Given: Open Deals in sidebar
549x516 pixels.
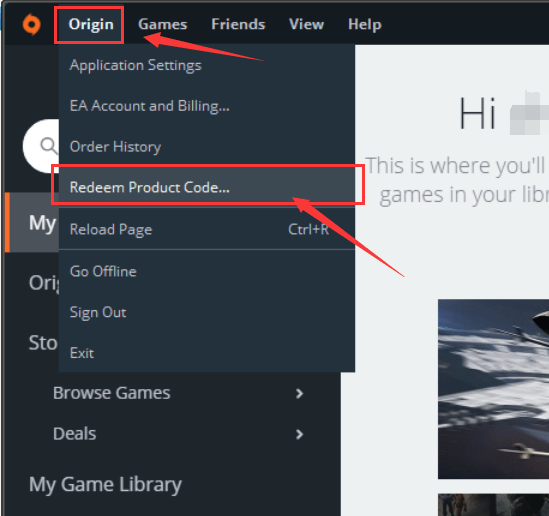Looking at the screenshot, I should pyautogui.click(x=75, y=433).
